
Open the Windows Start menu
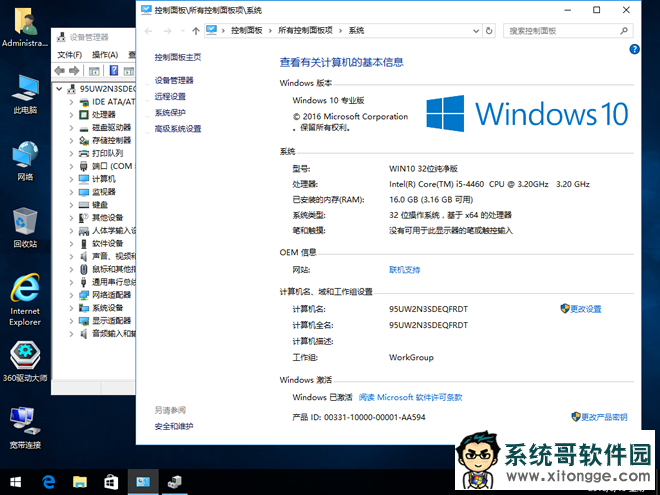(x=16, y=482)
